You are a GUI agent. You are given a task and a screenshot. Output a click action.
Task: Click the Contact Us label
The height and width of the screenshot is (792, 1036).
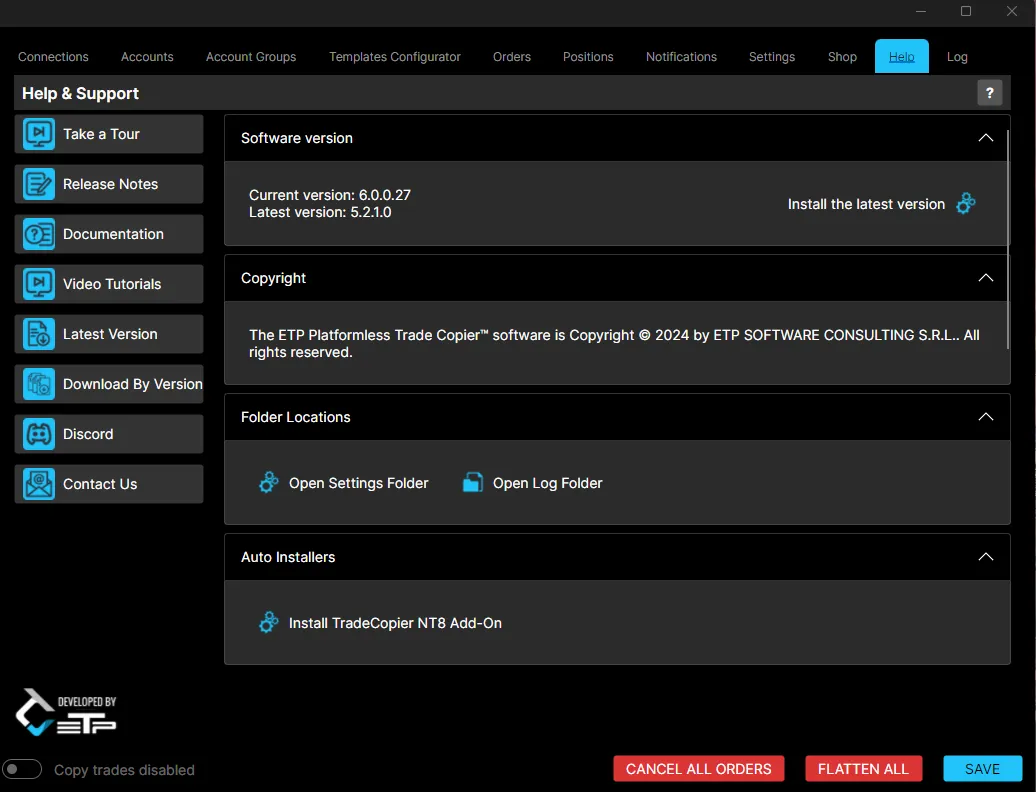point(100,484)
